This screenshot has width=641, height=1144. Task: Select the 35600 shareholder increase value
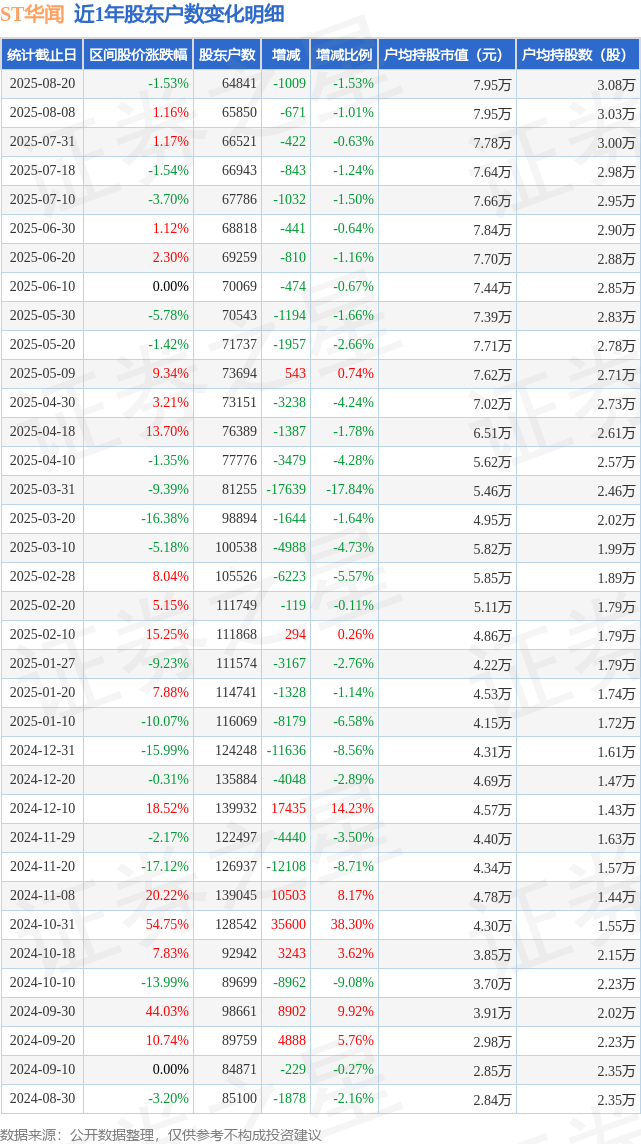pos(289,925)
